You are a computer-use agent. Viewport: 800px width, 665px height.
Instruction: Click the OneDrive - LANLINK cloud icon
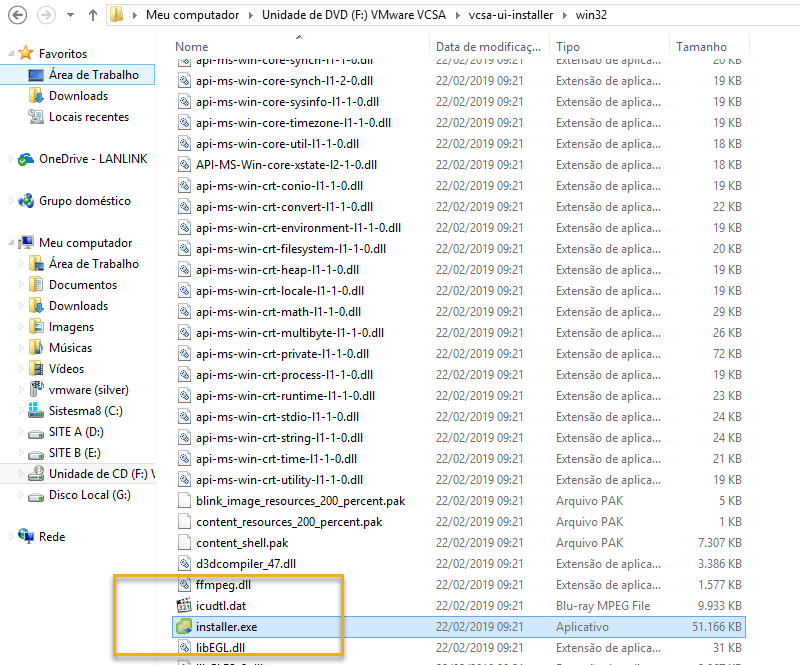(x=26, y=159)
